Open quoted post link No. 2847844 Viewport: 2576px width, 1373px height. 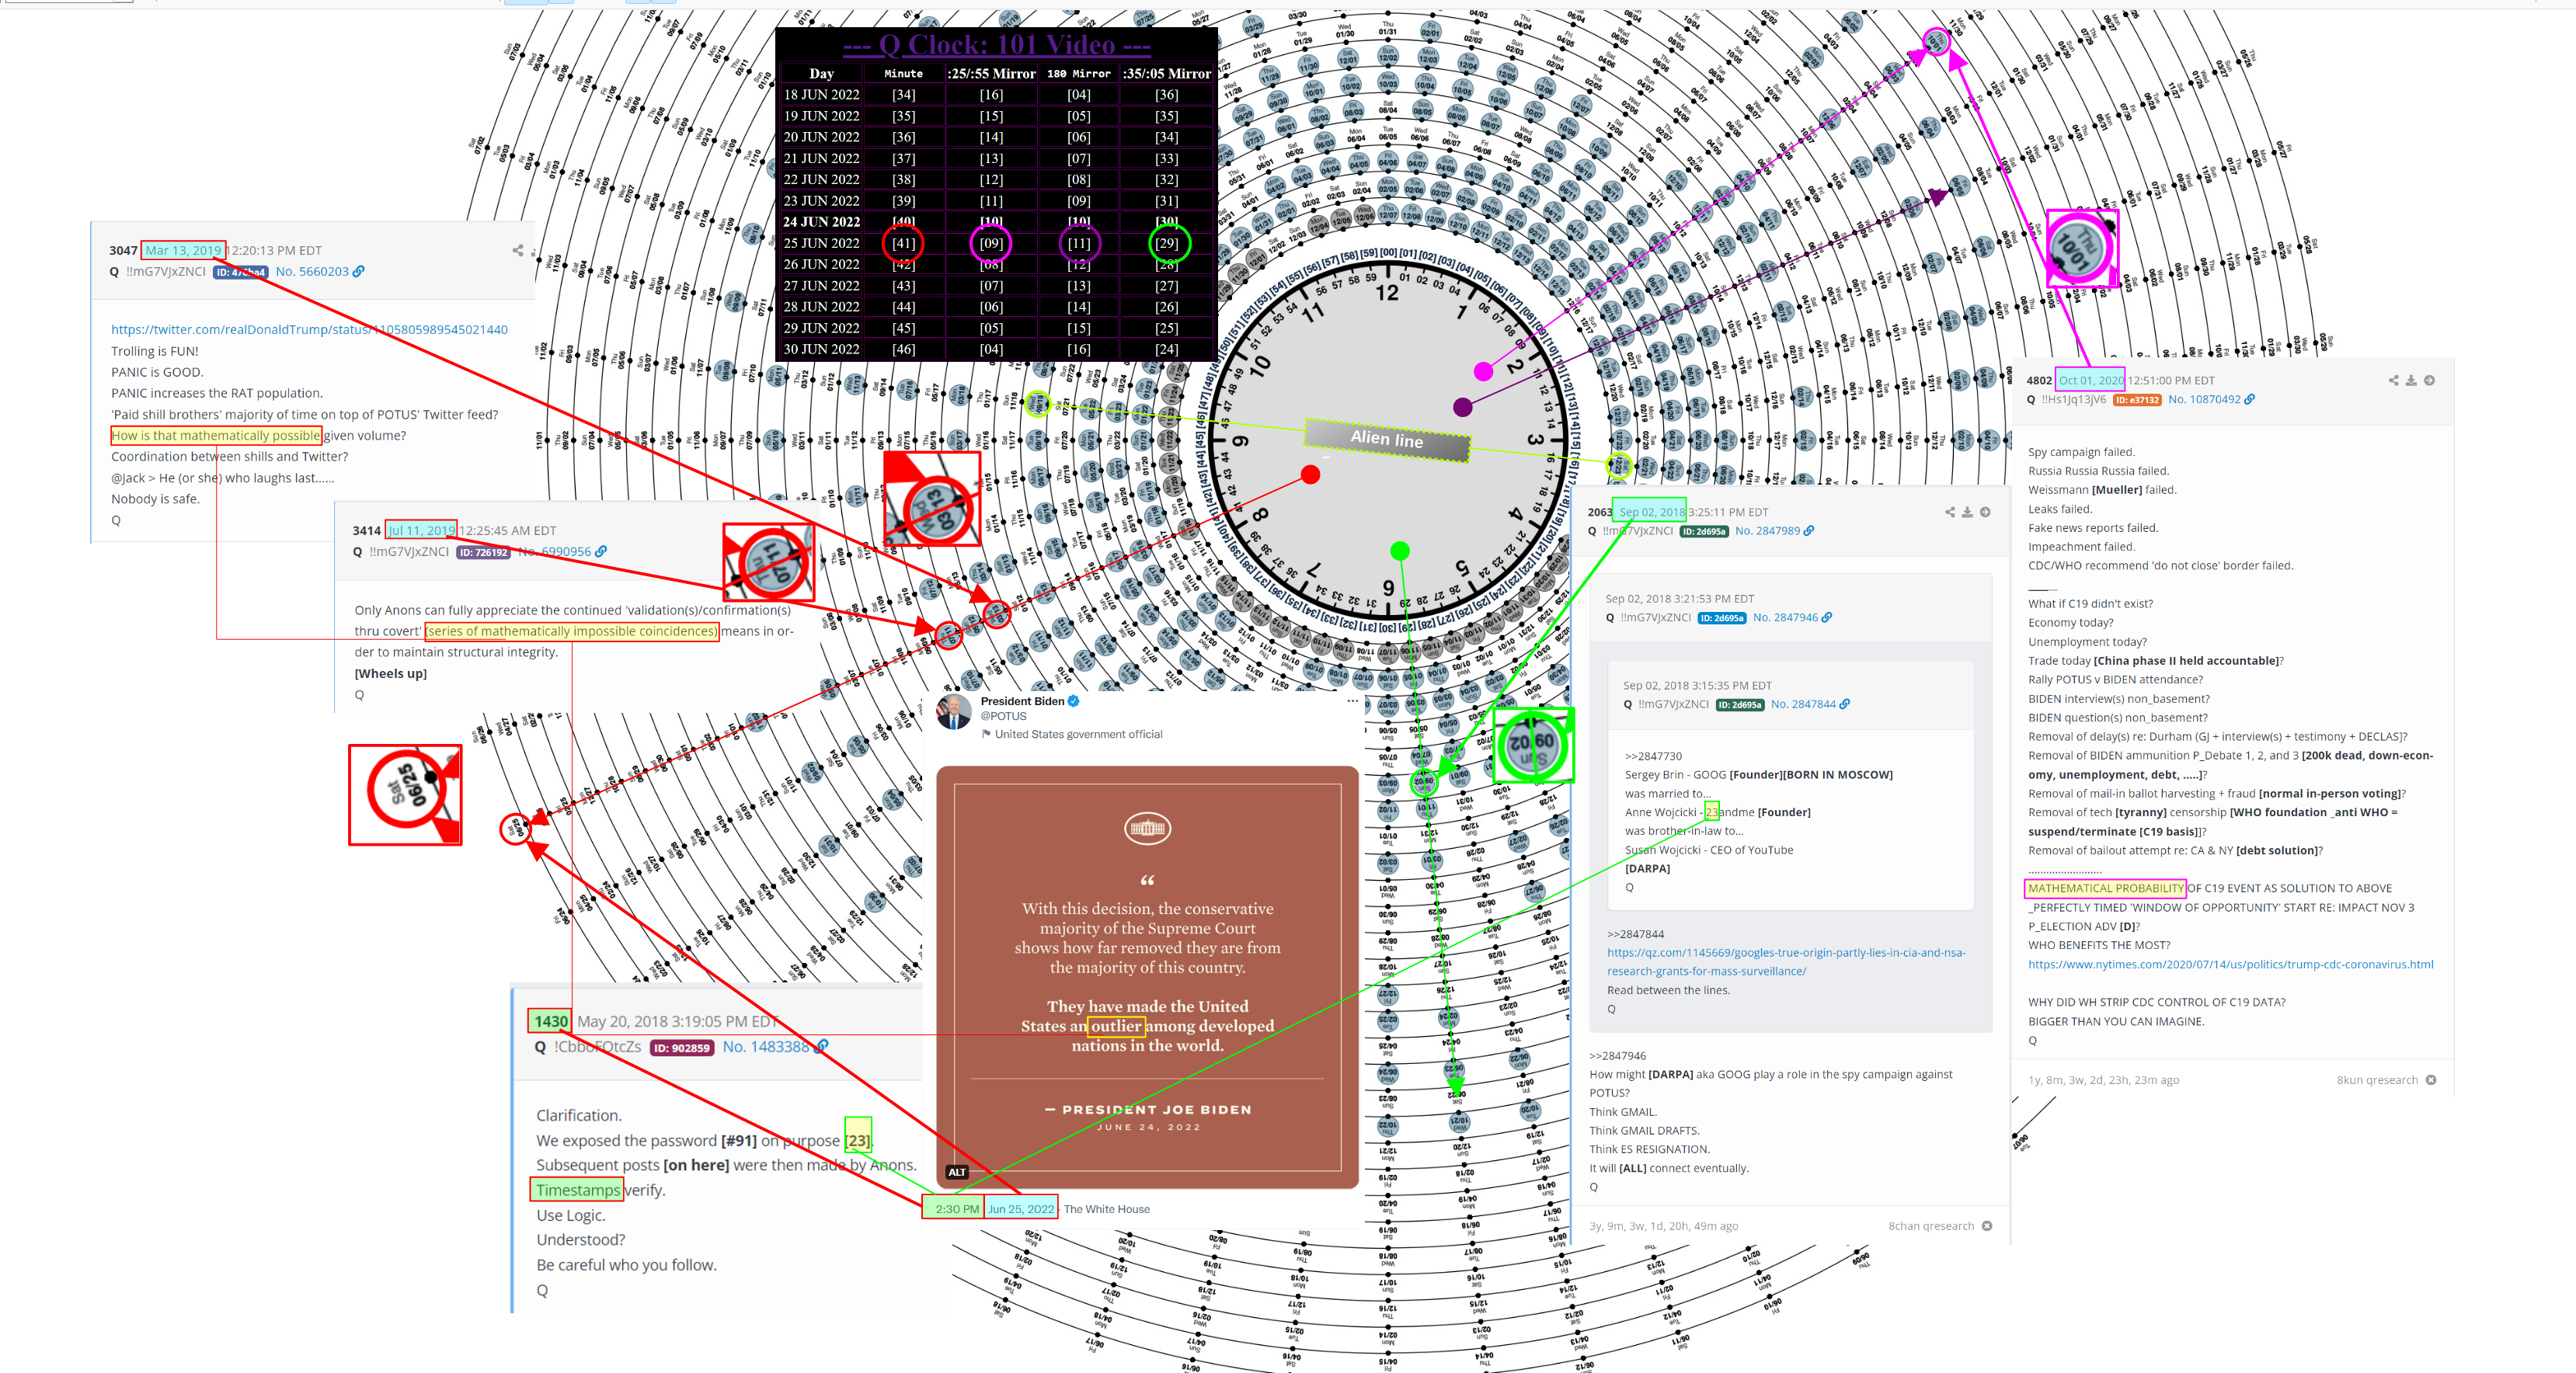coord(1803,705)
